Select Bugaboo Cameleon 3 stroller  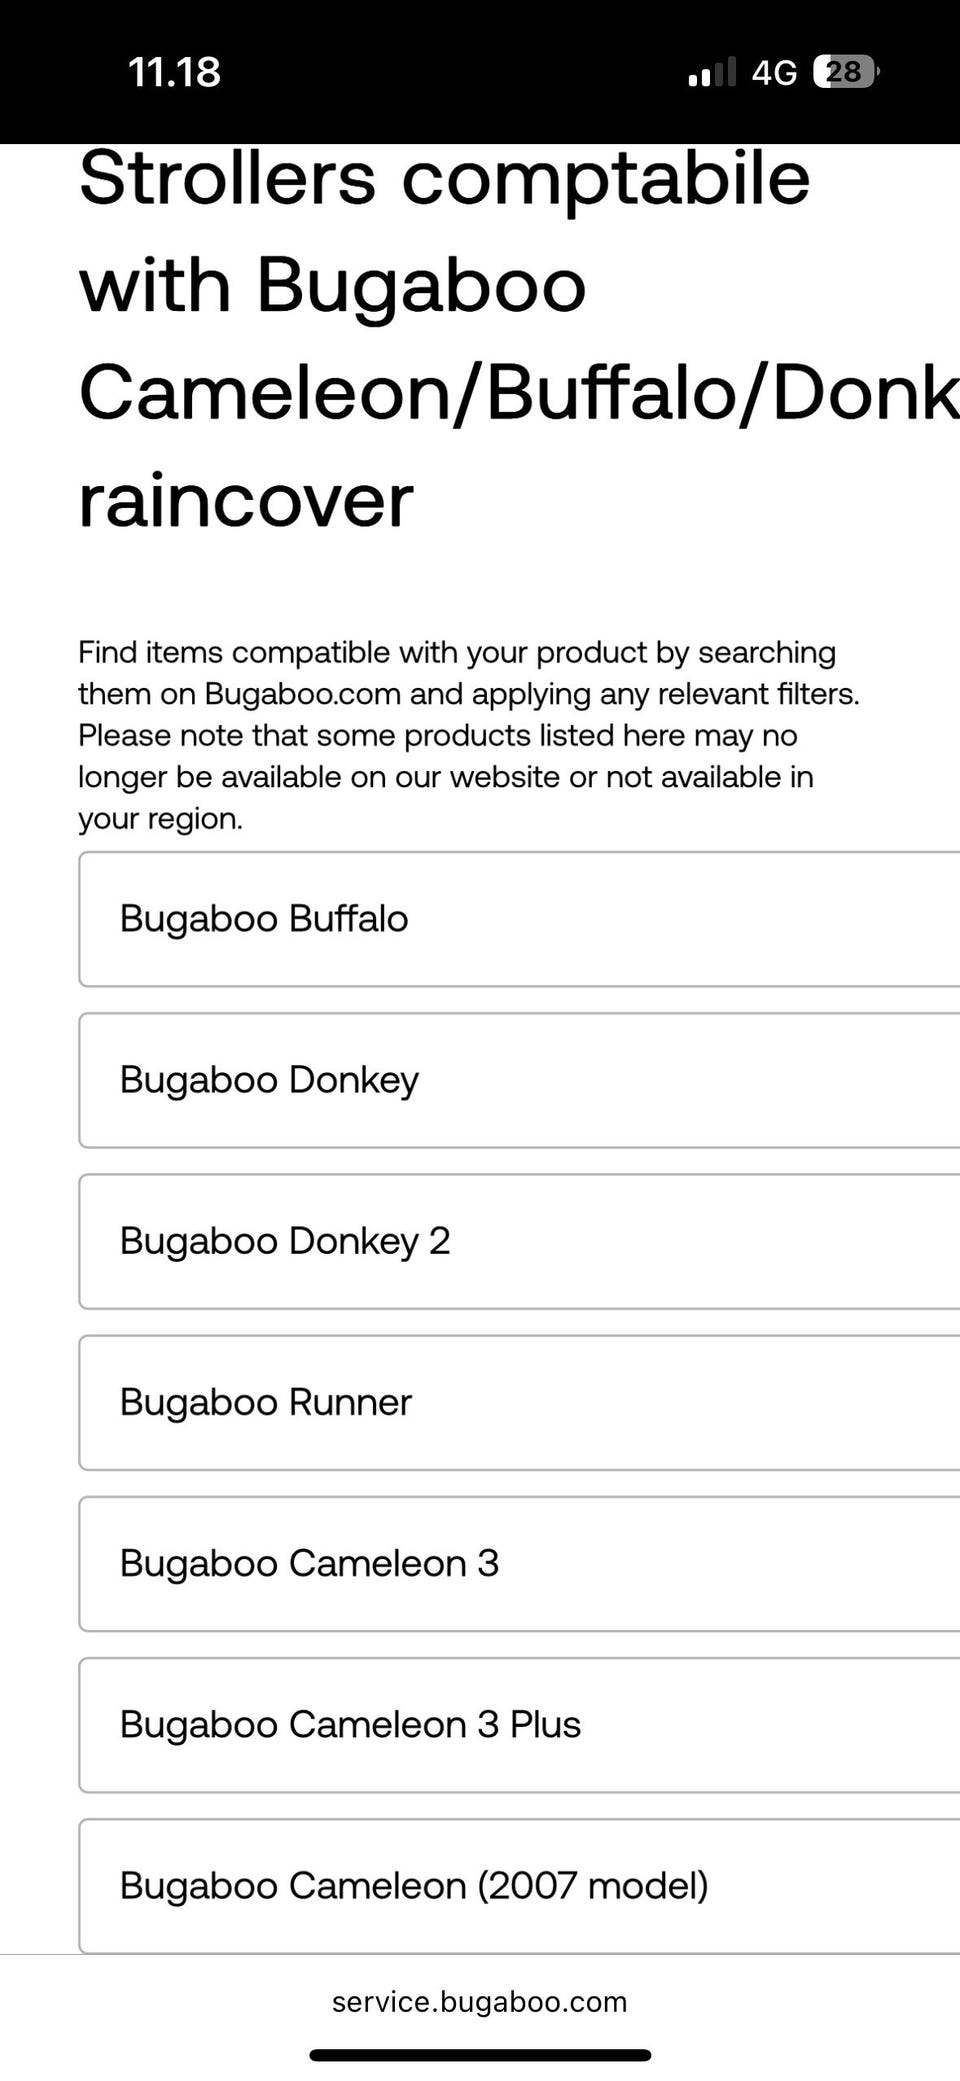(x=519, y=1563)
